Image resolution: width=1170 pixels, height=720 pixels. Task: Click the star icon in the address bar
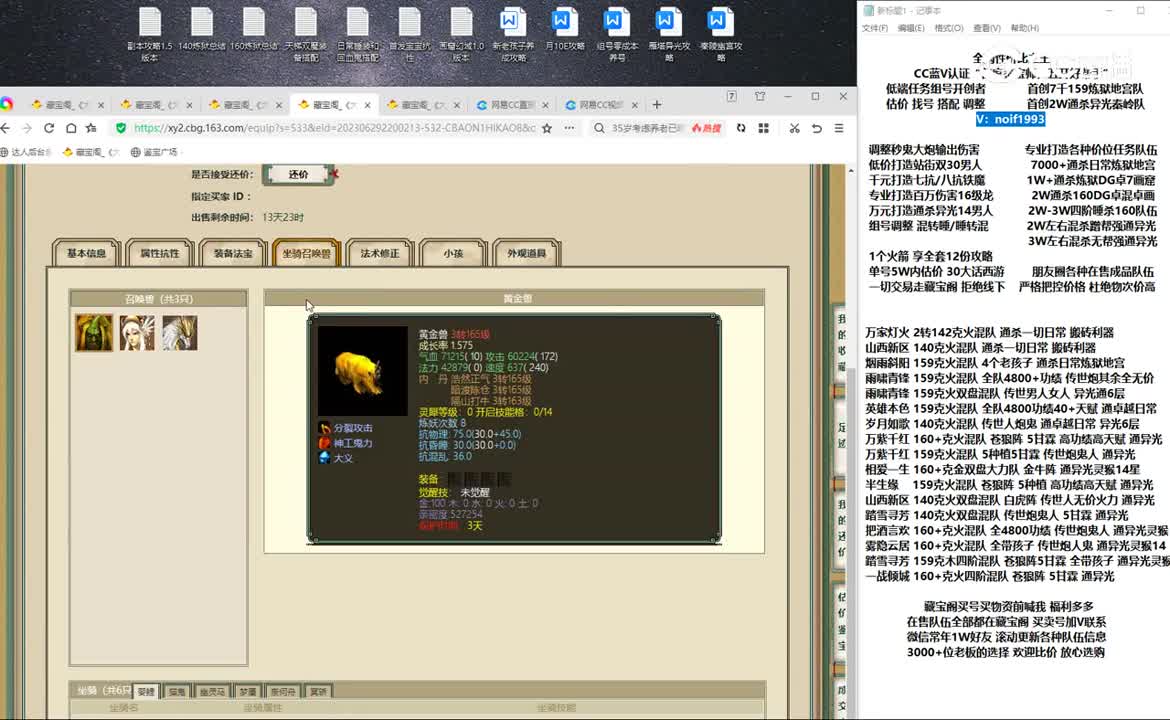pyautogui.click(x=547, y=128)
